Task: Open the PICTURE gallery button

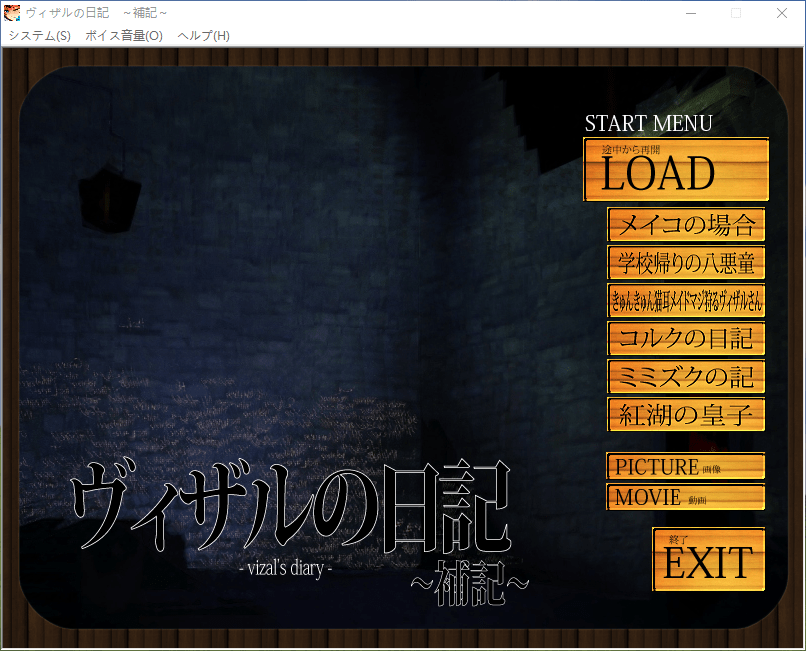Action: [x=685, y=467]
